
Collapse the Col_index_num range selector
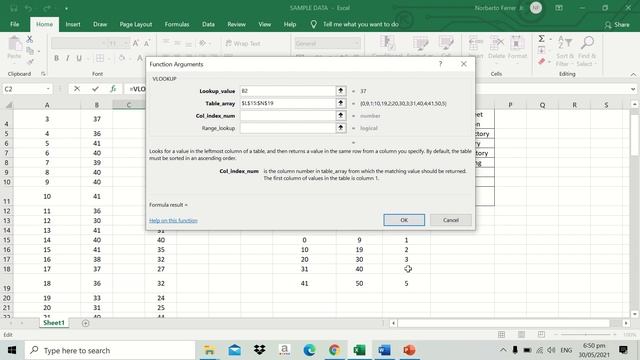[340, 116]
